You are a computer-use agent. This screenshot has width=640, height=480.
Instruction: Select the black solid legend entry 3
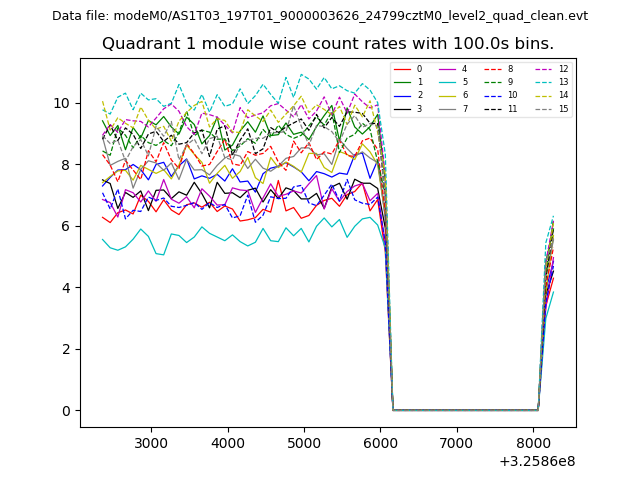pos(409,108)
